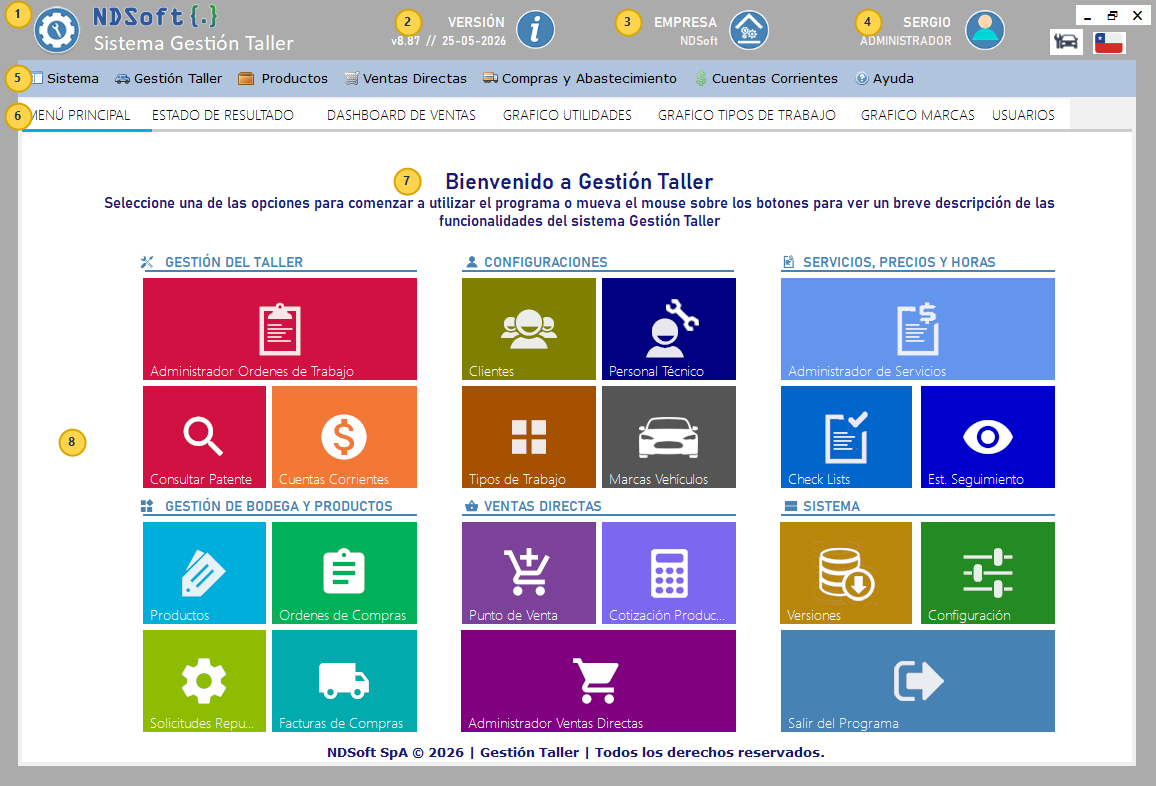
Task: Open the Ventas Directas menu
Action: click(x=406, y=78)
